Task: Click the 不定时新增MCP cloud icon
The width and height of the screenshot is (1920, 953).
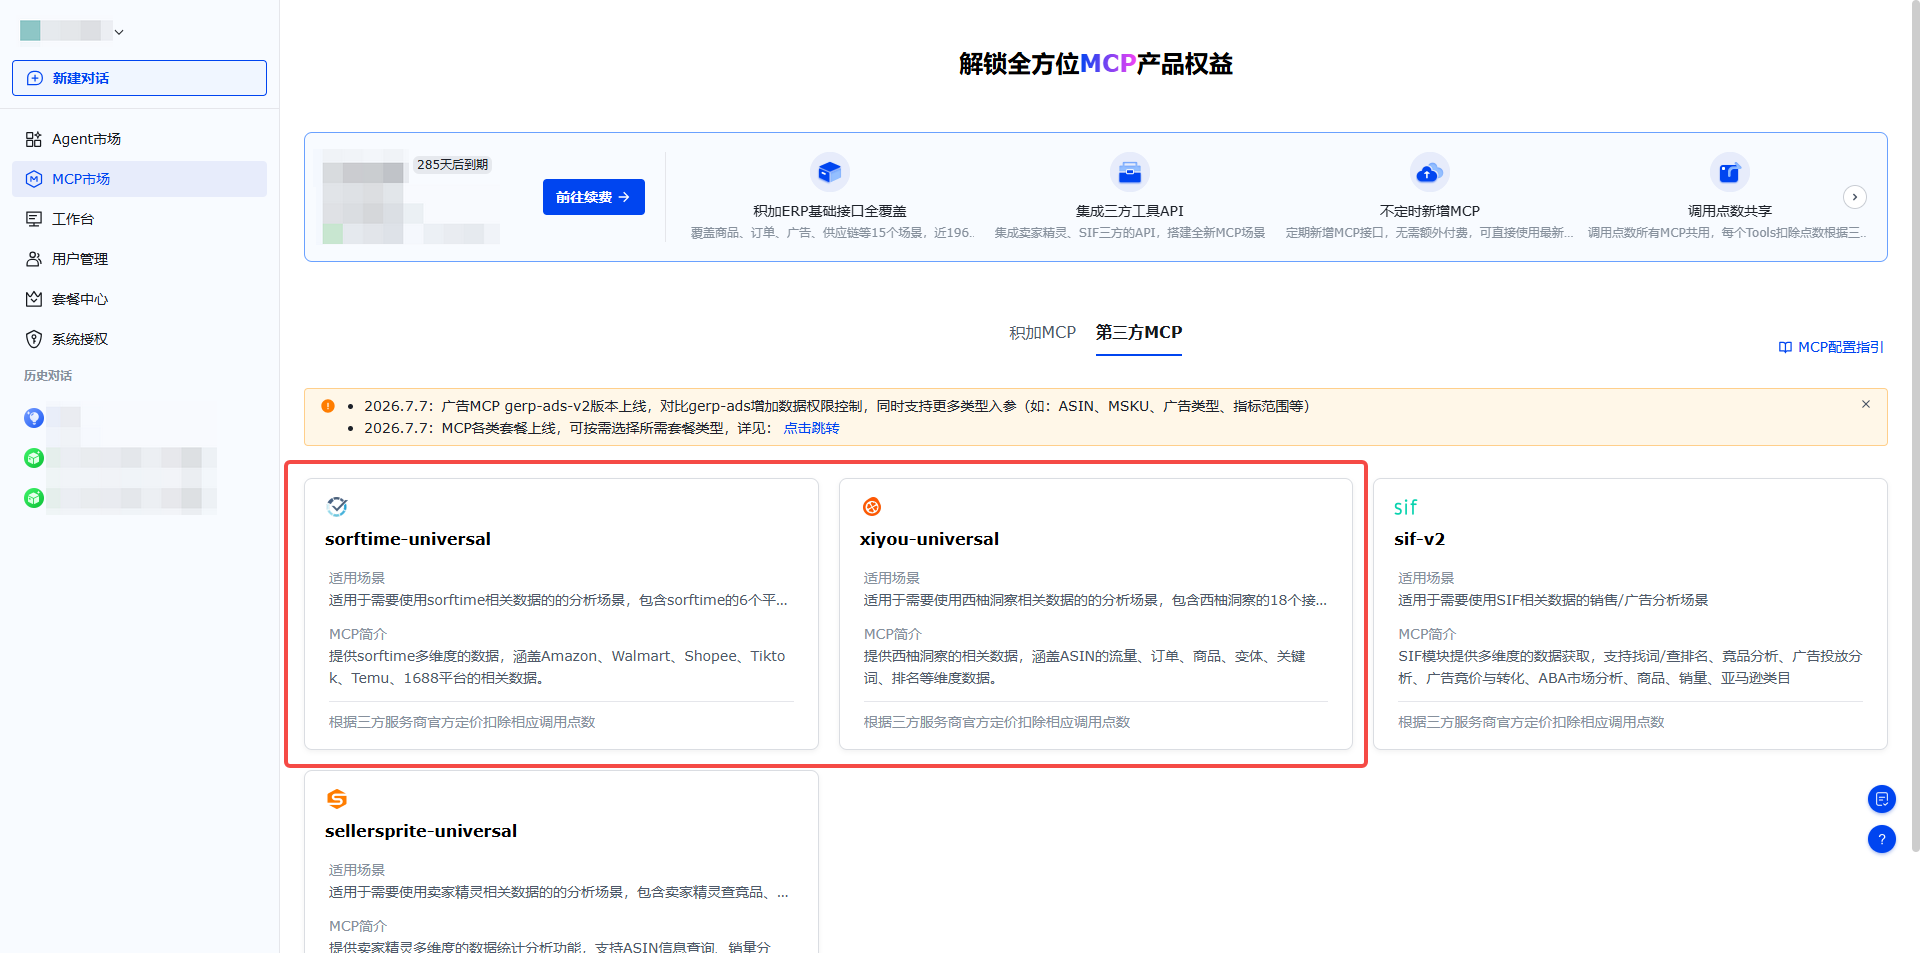Action: tap(1430, 173)
